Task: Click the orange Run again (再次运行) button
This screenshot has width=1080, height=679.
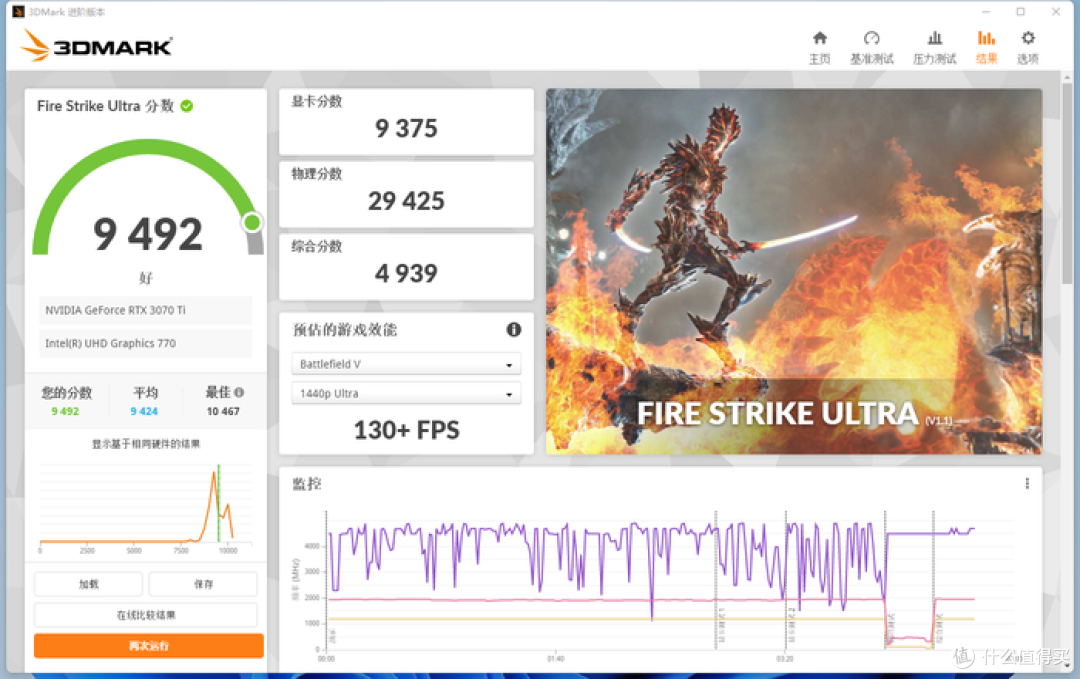Action: (149, 646)
